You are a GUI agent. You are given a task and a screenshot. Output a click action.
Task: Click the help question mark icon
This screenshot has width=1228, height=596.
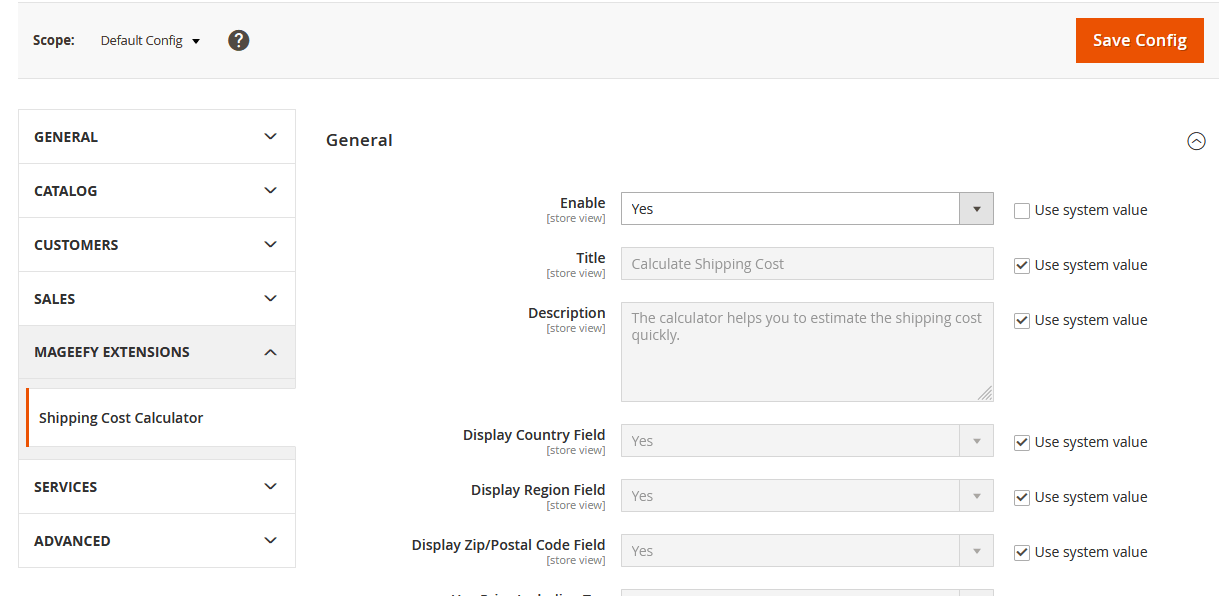[x=238, y=41]
